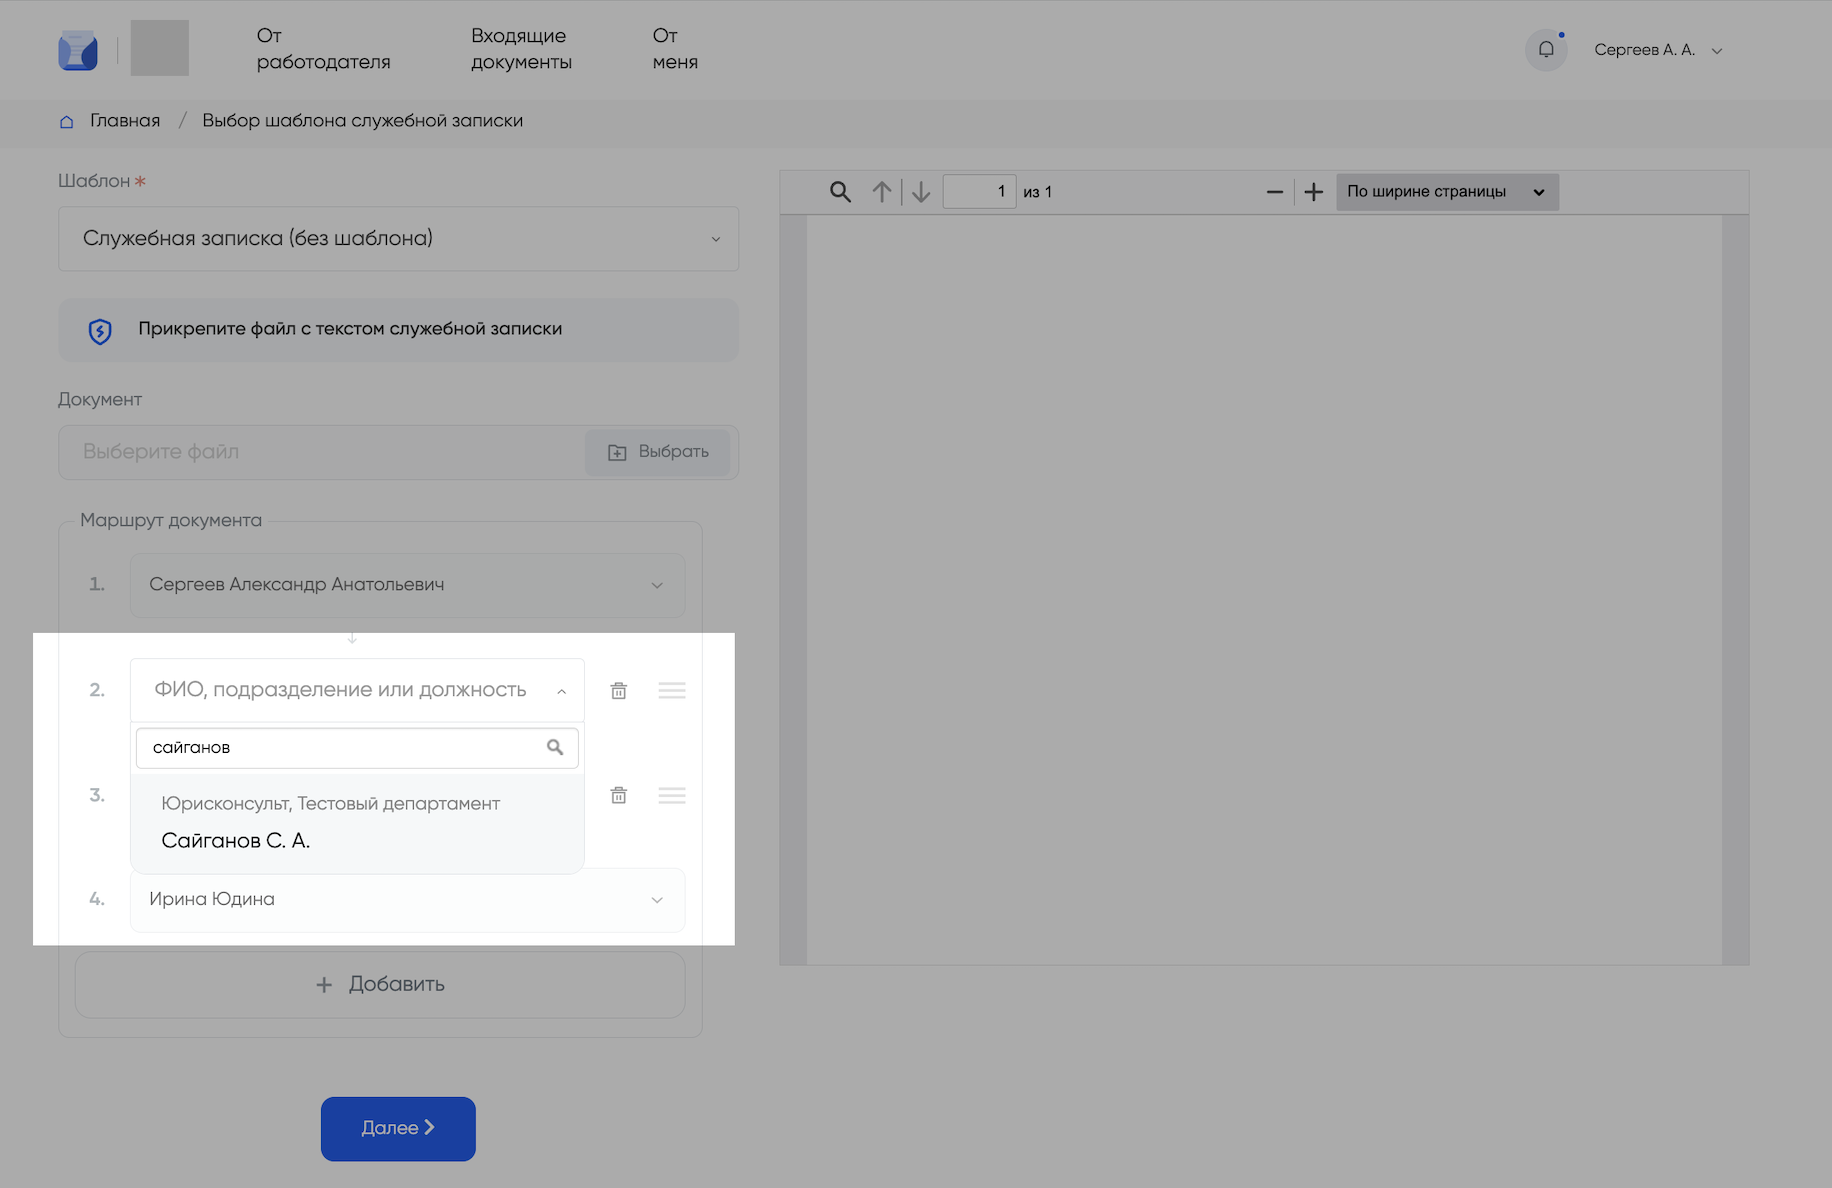Zoom out in the document viewer
Image resolution: width=1832 pixels, height=1188 pixels.
tap(1274, 192)
